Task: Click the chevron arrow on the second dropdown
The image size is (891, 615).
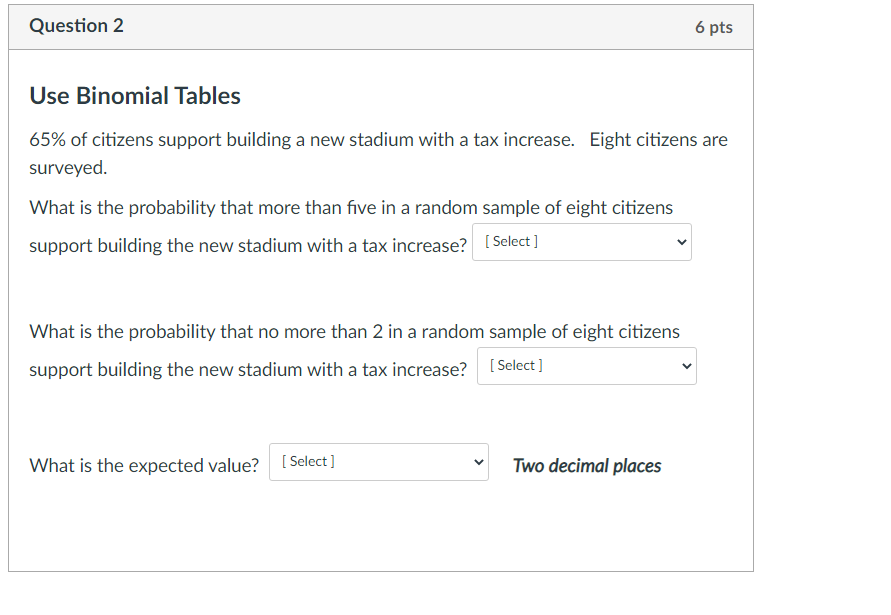Action: tap(688, 365)
